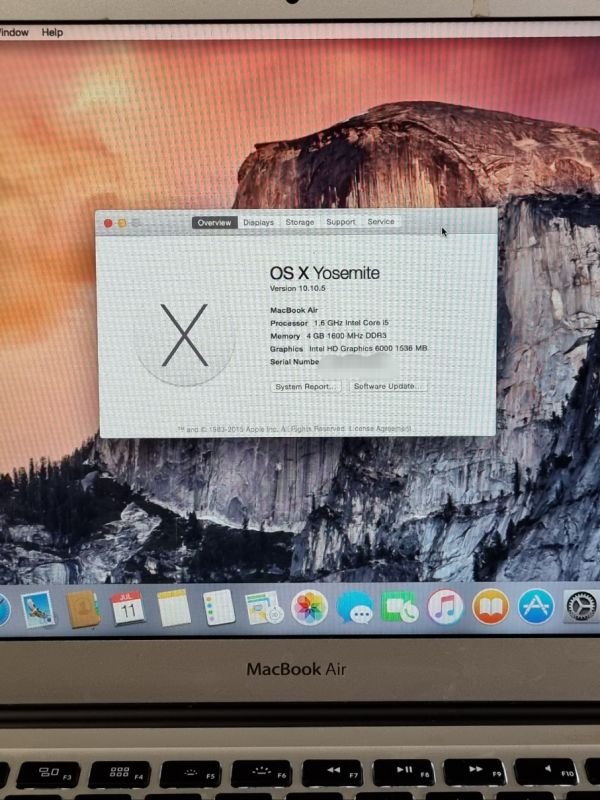
Task: Open the Photos app icon
Action: point(309,607)
